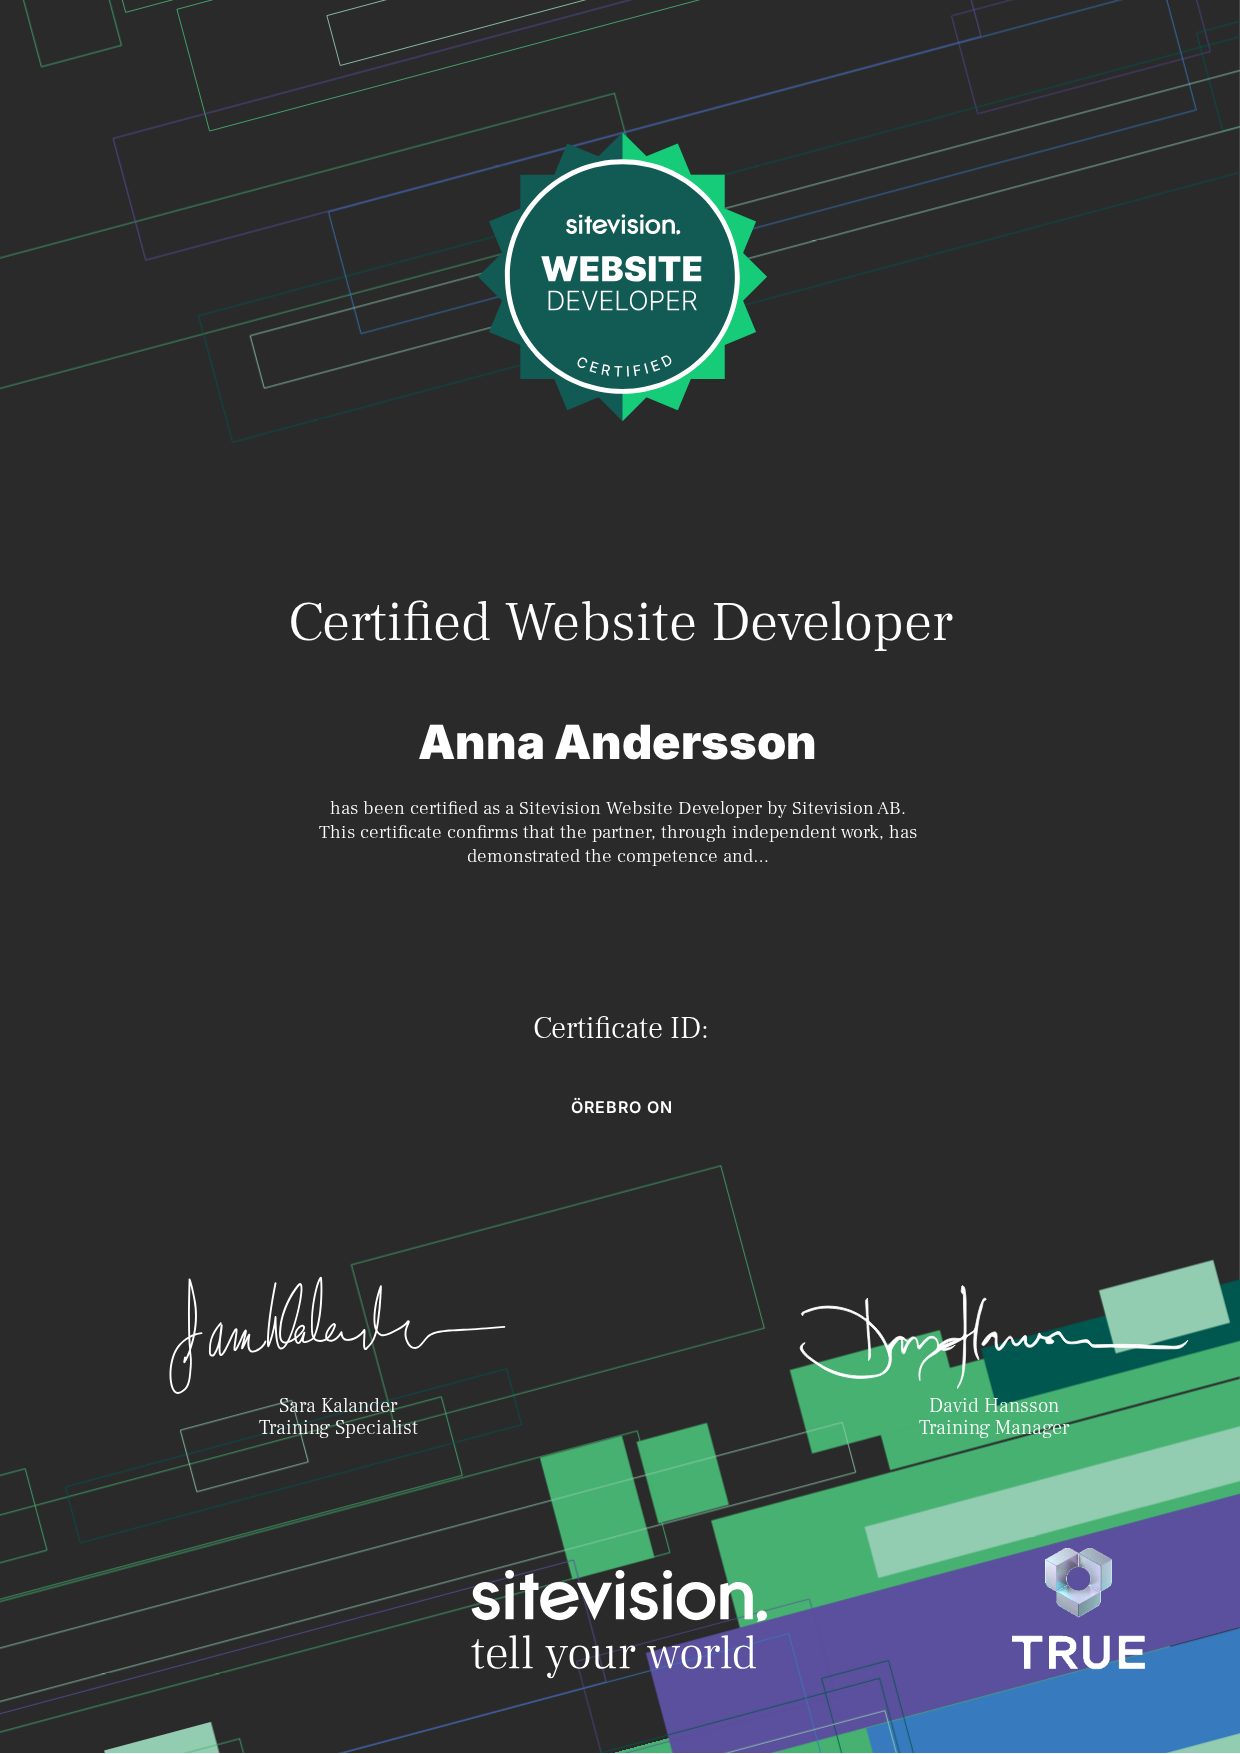
Task: Click the sitevision logo at bottom
Action: coord(619,1596)
